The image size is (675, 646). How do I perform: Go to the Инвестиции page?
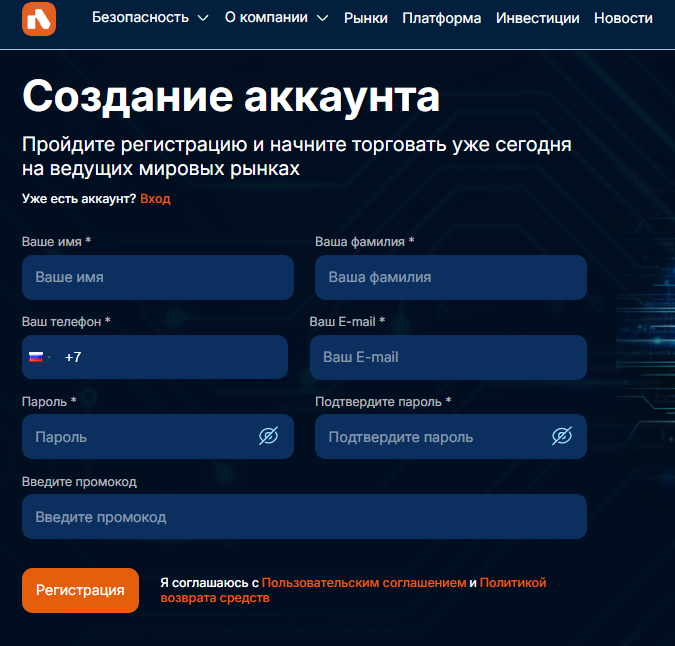click(x=537, y=18)
